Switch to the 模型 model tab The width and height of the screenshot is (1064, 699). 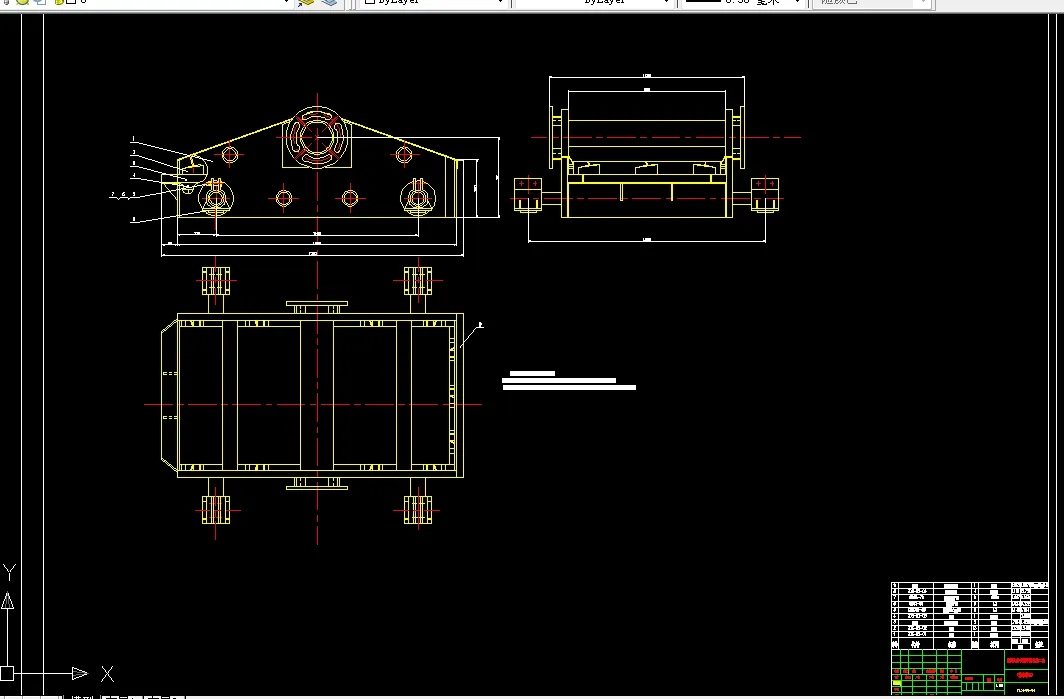pos(83,696)
